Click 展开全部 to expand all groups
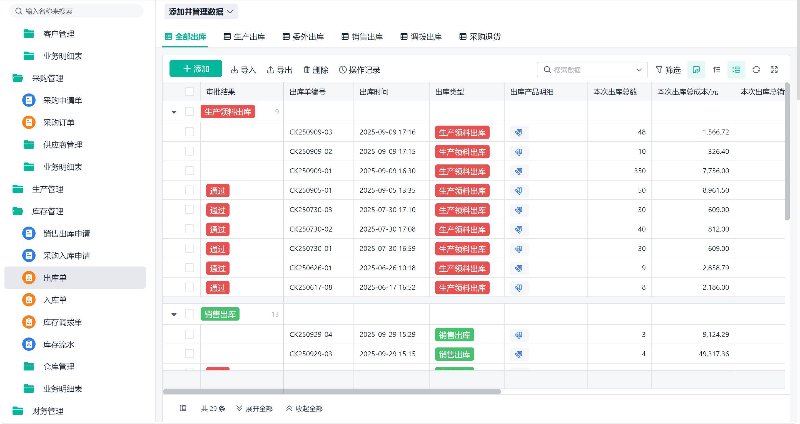Screen dimensions: 800x424 (254, 409)
